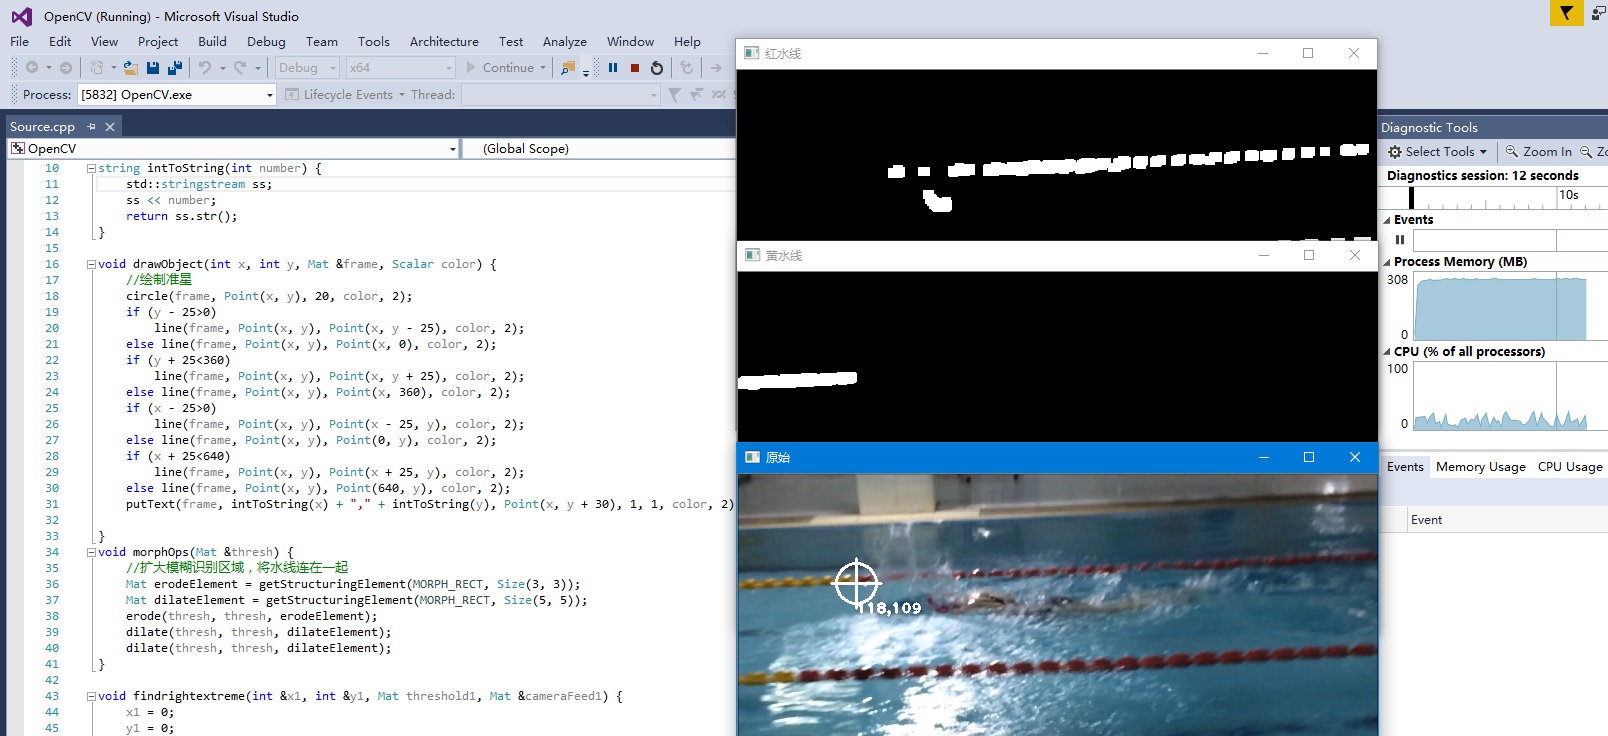Save Source.cpp with the Save icon

(x=153, y=68)
